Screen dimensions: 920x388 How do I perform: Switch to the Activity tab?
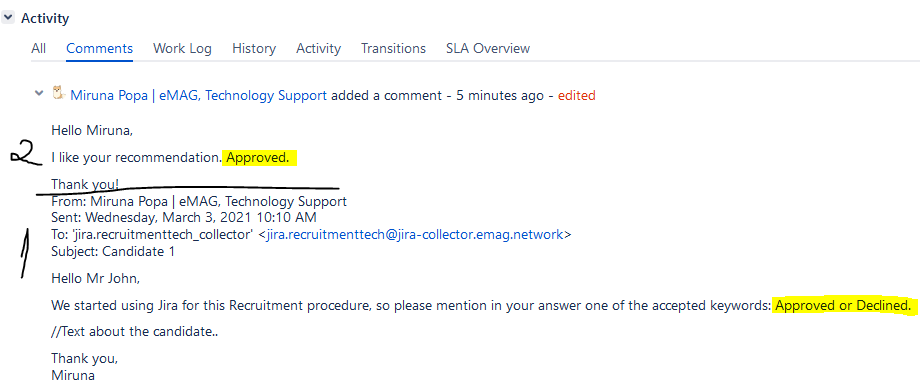[319, 49]
